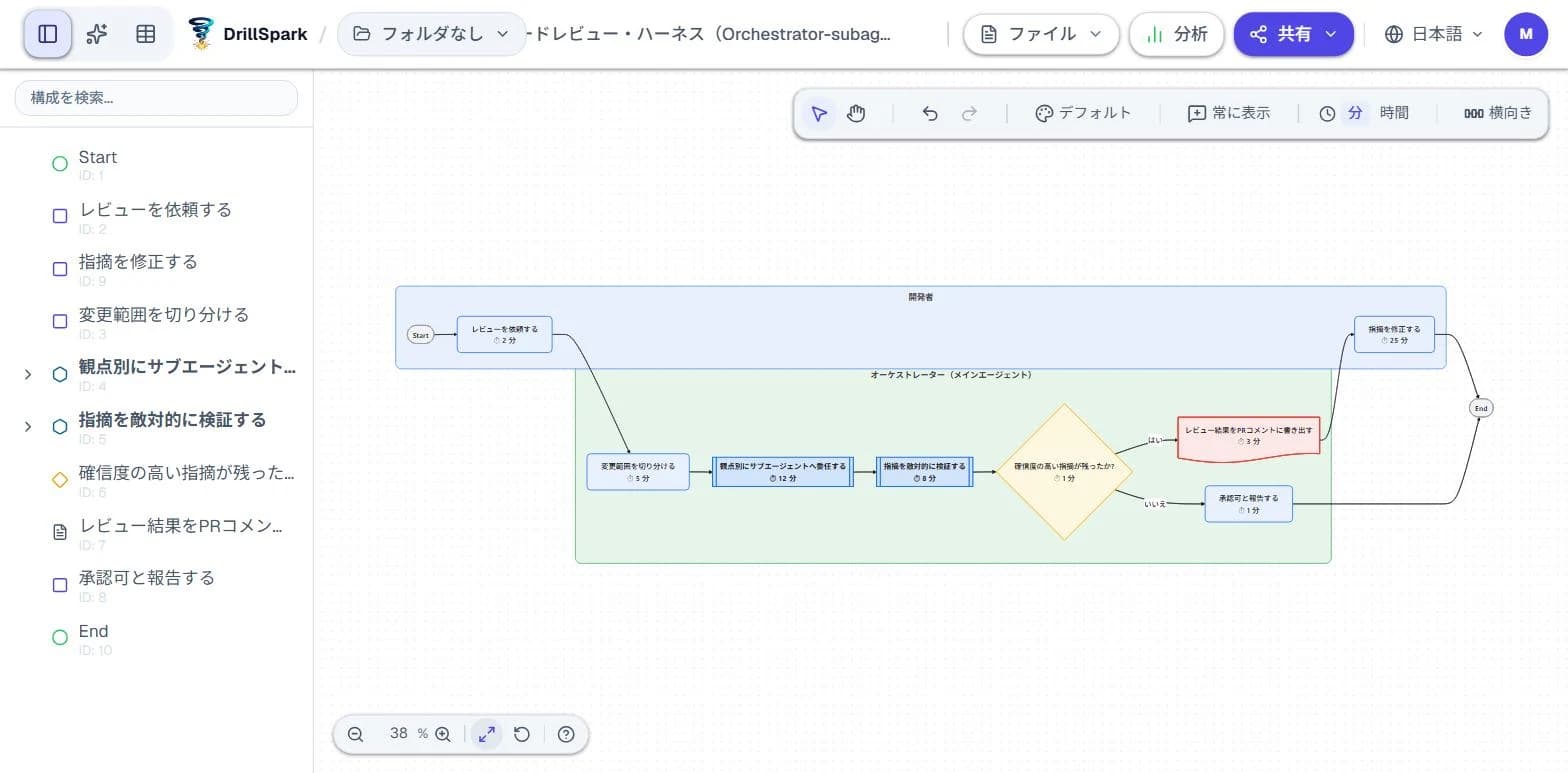Image resolution: width=1568 pixels, height=773 pixels.
Task: Select the 指摘を修正する canvas node
Action: coord(1394,334)
